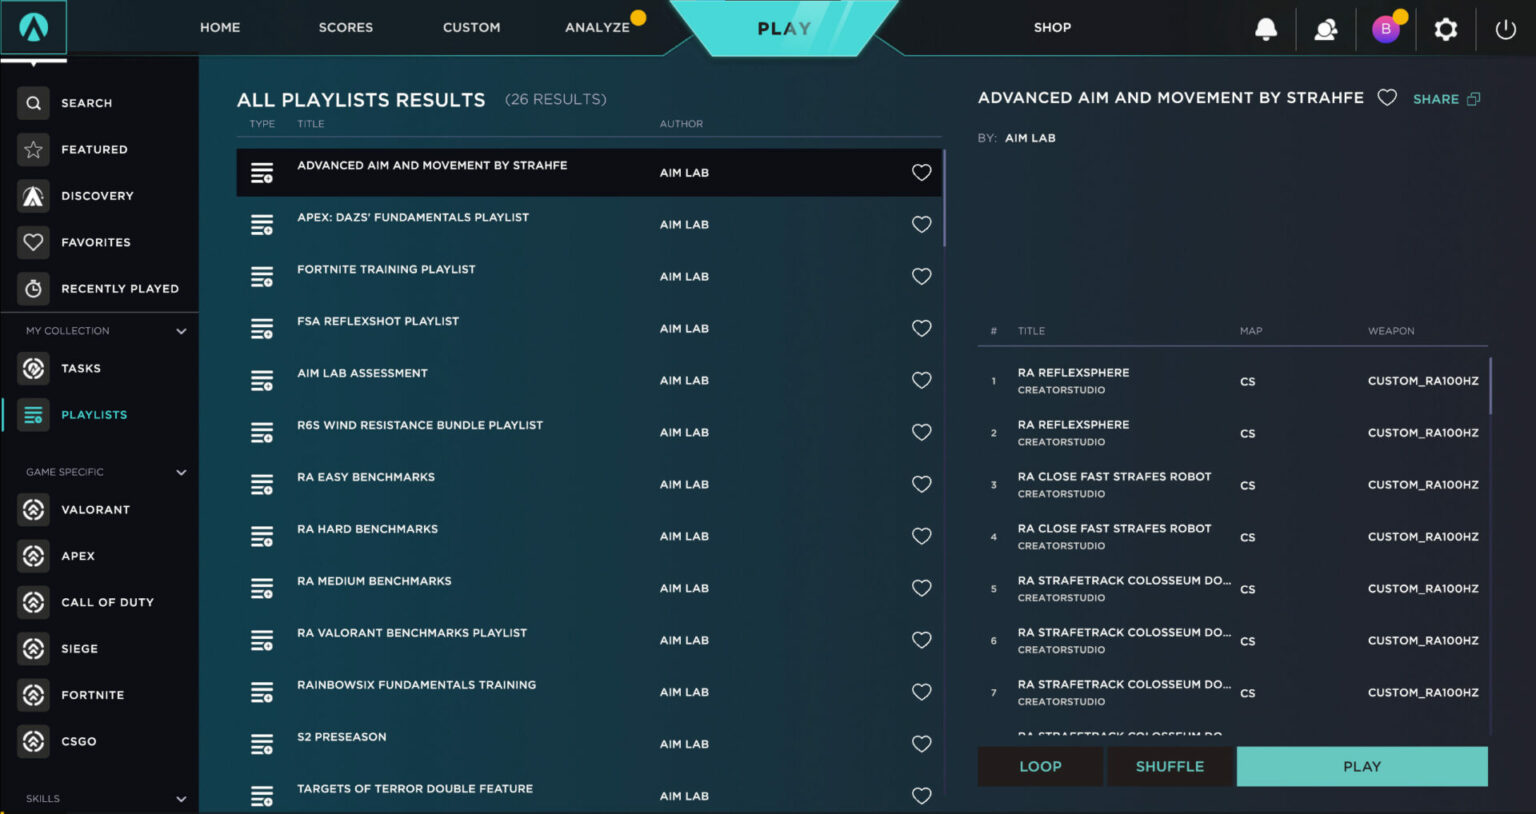
Task: Favorite the Fortnite Training Playlist
Action: tap(921, 276)
